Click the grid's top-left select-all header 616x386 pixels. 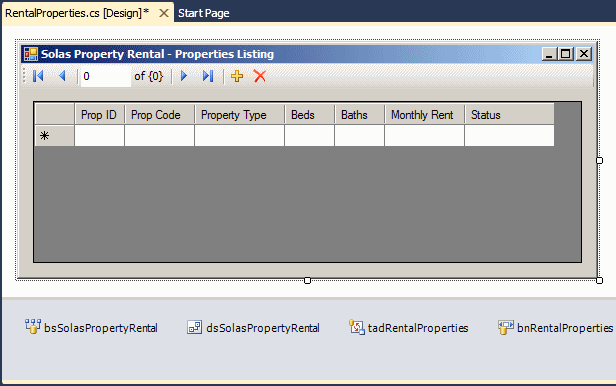[55, 114]
